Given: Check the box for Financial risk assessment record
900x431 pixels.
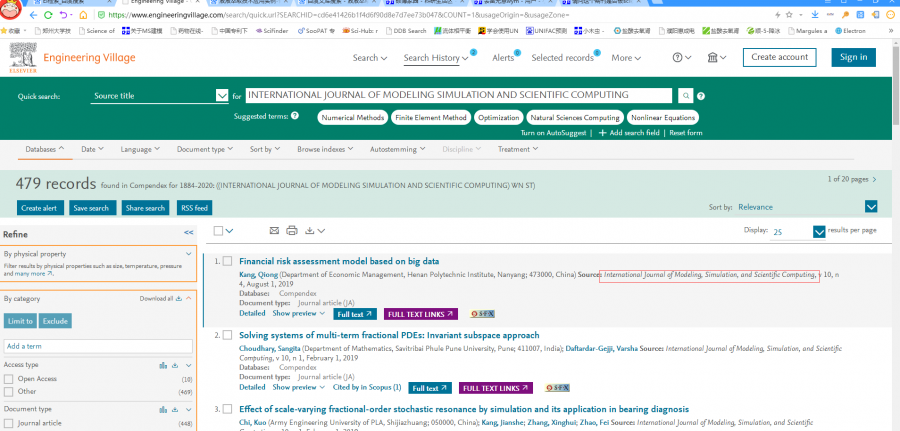Looking at the screenshot, I should 227,261.
